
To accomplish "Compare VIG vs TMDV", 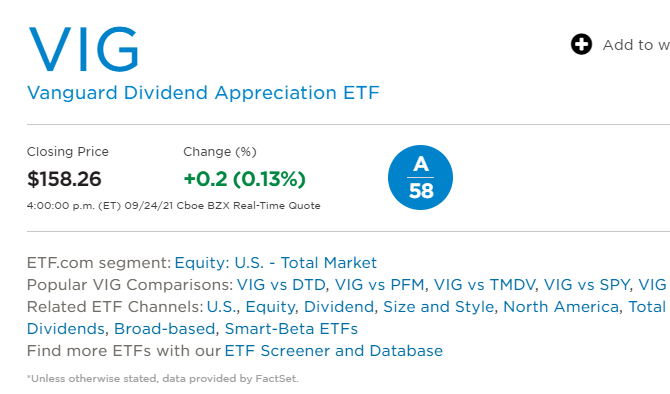I will [x=484, y=285].
